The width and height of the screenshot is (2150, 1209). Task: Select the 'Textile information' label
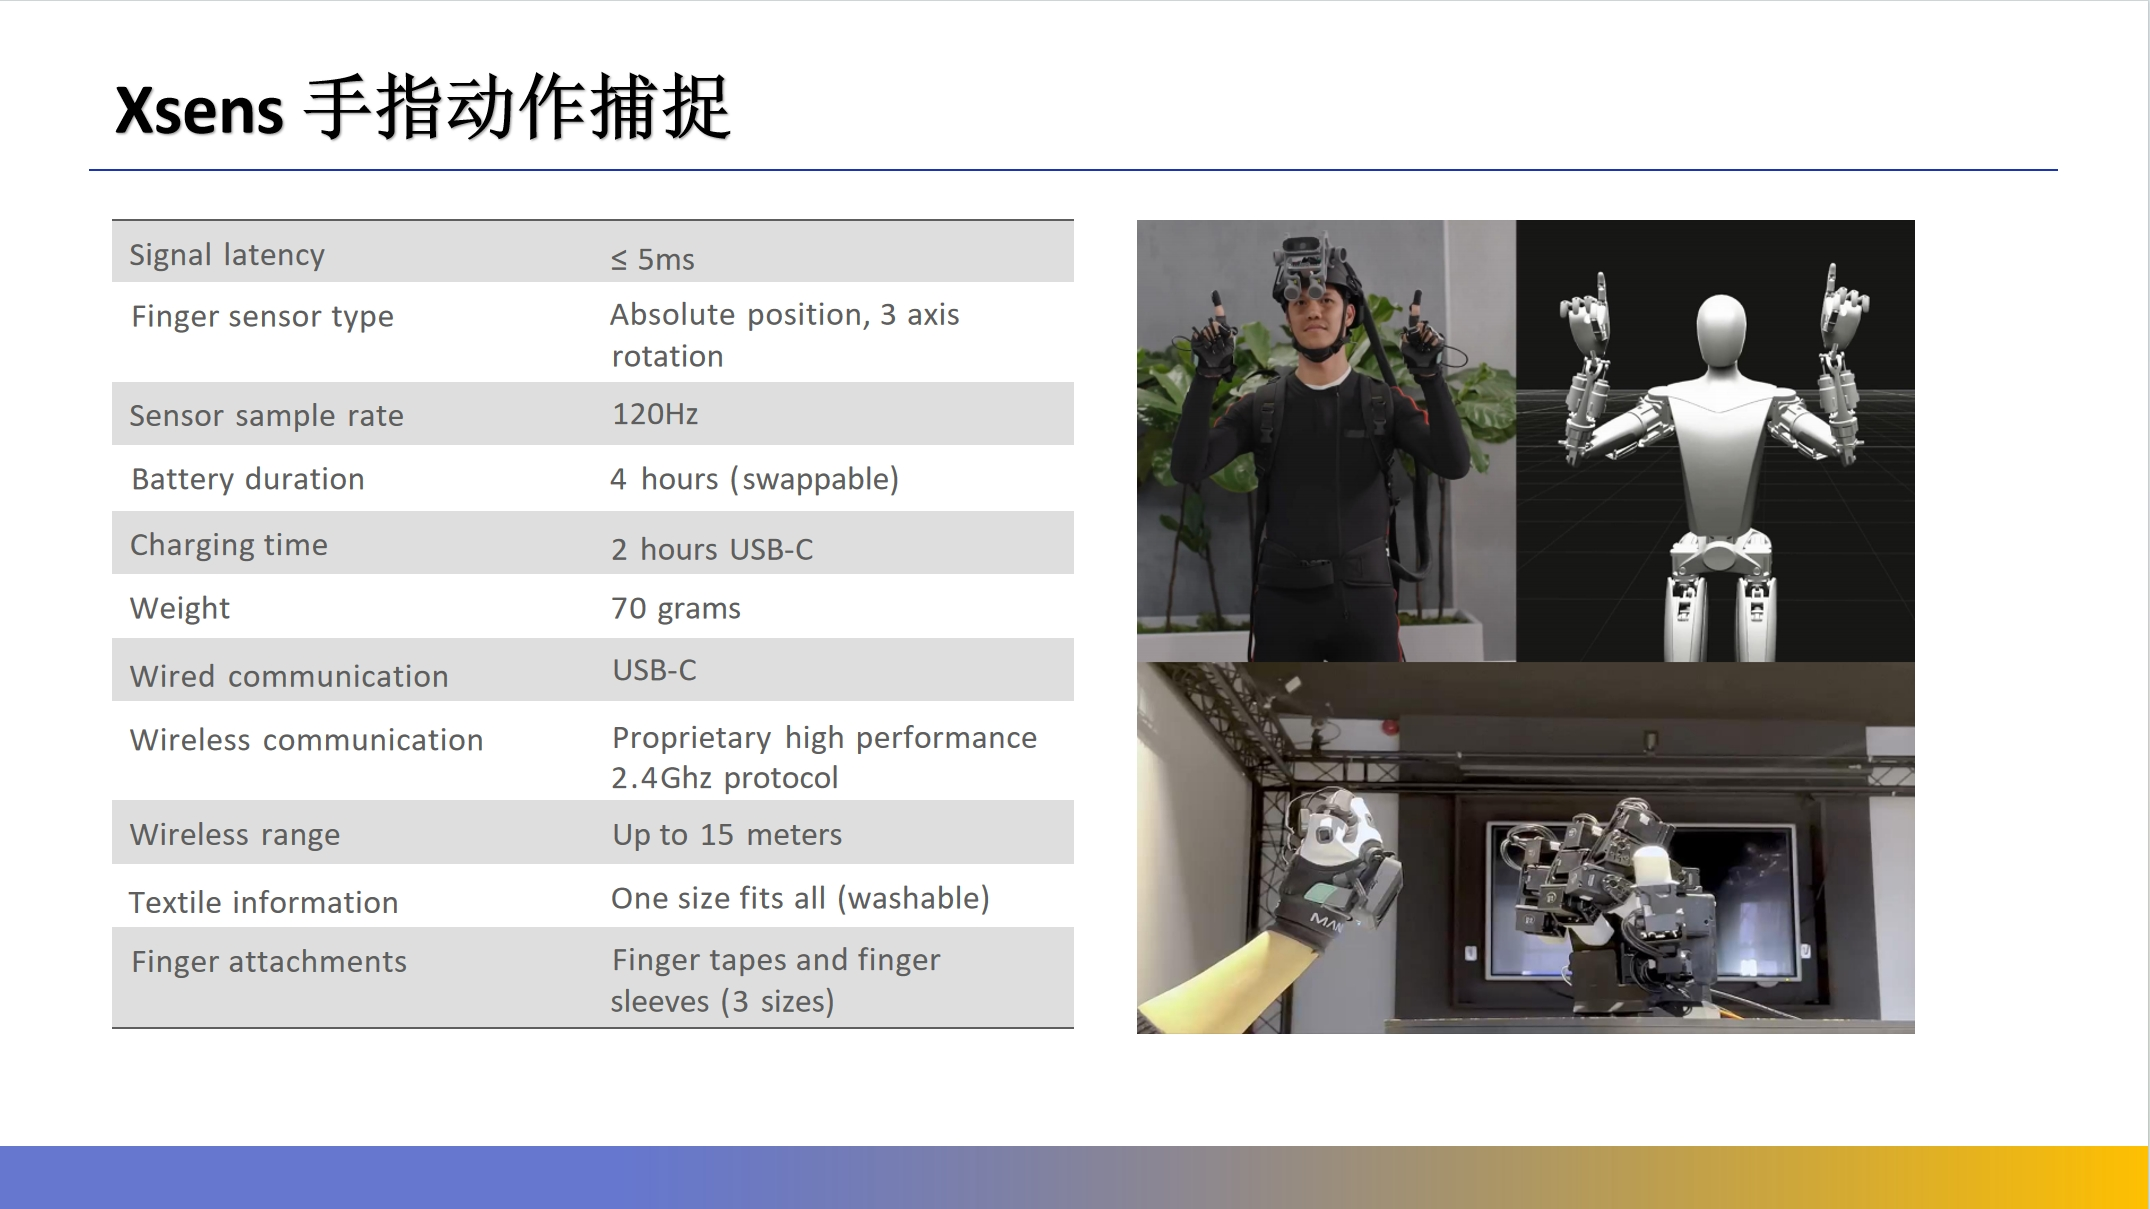tap(263, 902)
